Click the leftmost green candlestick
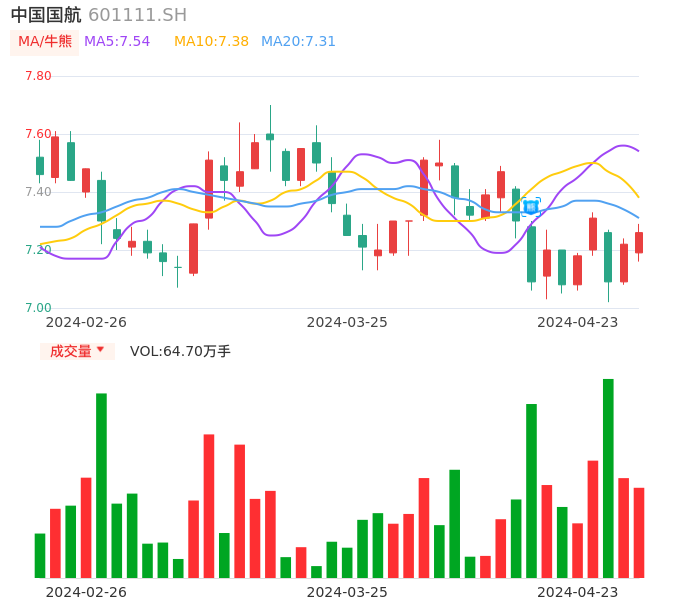The height and width of the screenshot is (606, 686). click(40, 165)
